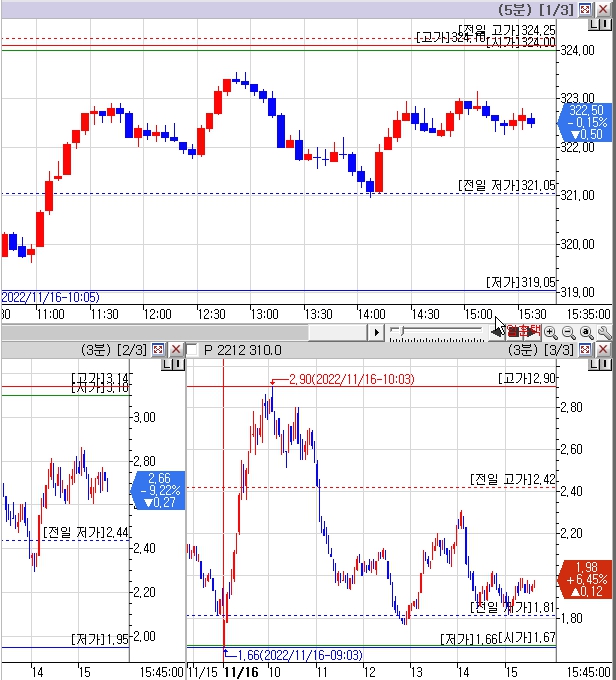Click the [전일 저가]1.81 label

pos(513,607)
